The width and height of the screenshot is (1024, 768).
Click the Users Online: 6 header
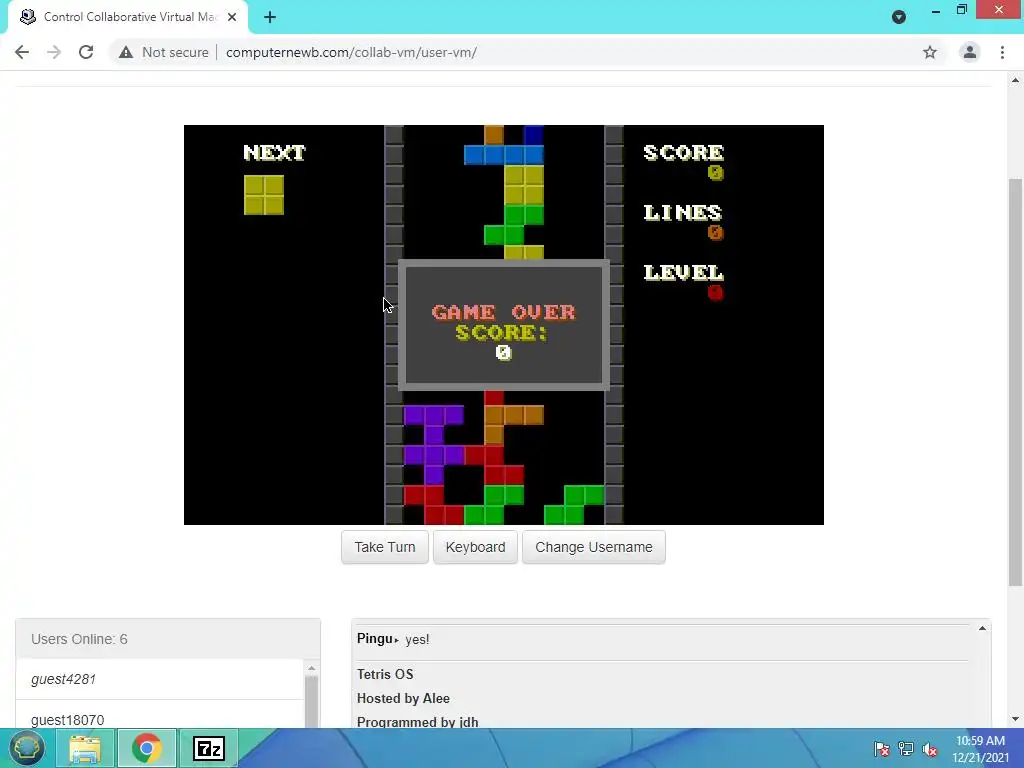[x=168, y=639]
